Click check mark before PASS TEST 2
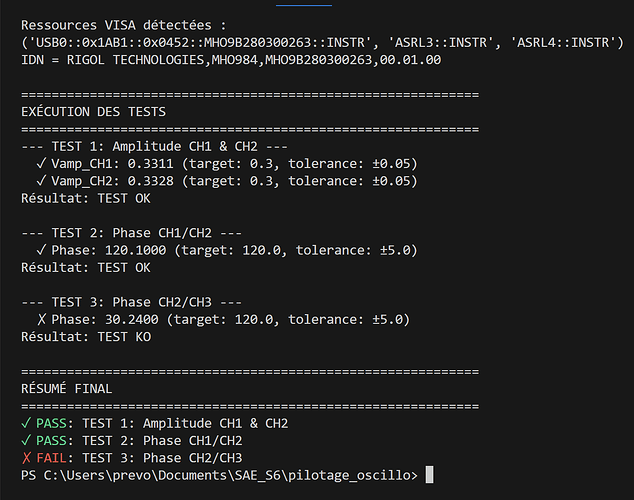 tap(26, 440)
